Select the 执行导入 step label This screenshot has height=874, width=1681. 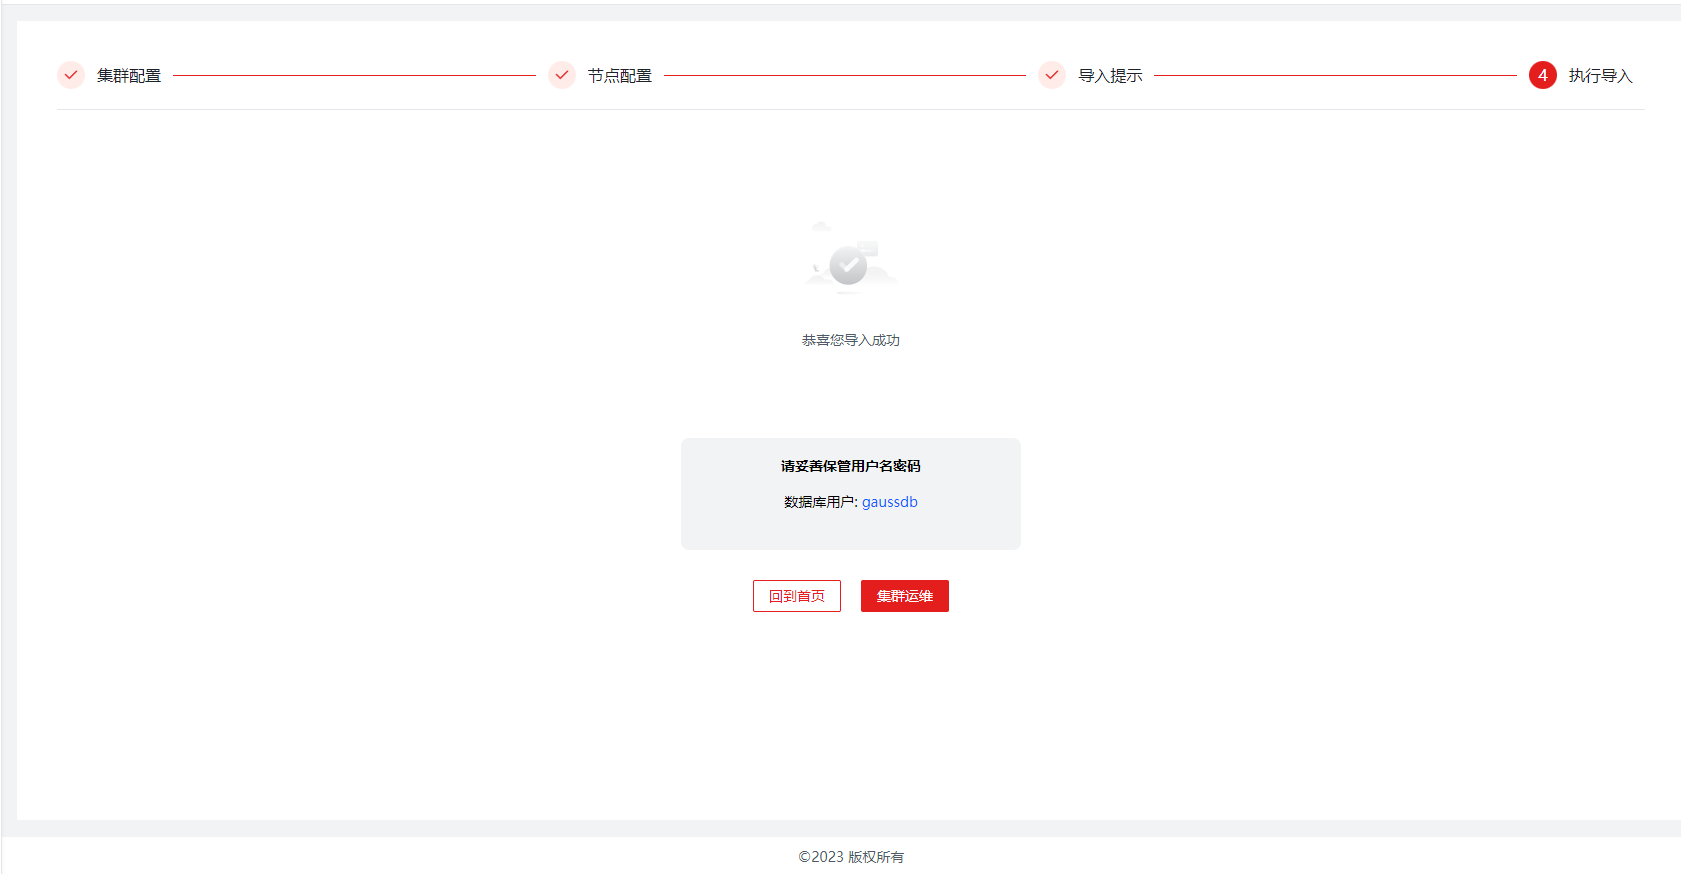[x=1600, y=76]
